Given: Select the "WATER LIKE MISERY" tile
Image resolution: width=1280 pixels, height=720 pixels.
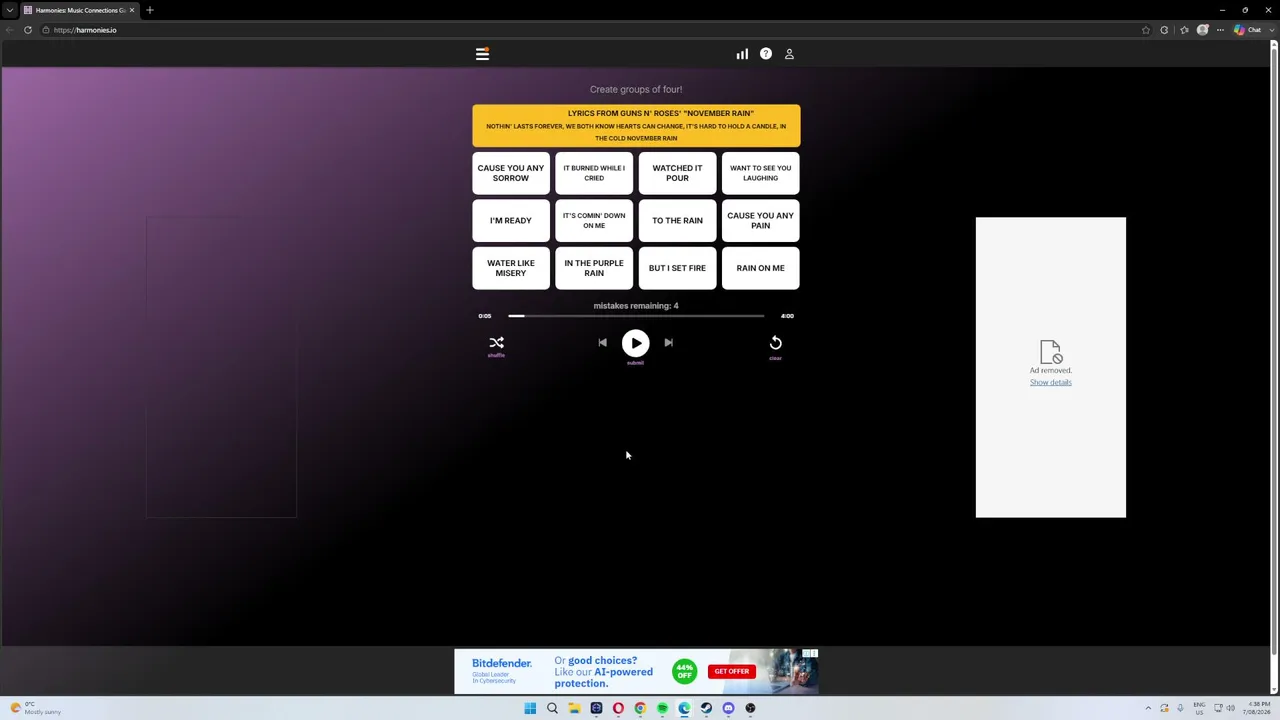Looking at the screenshot, I should tap(511, 268).
